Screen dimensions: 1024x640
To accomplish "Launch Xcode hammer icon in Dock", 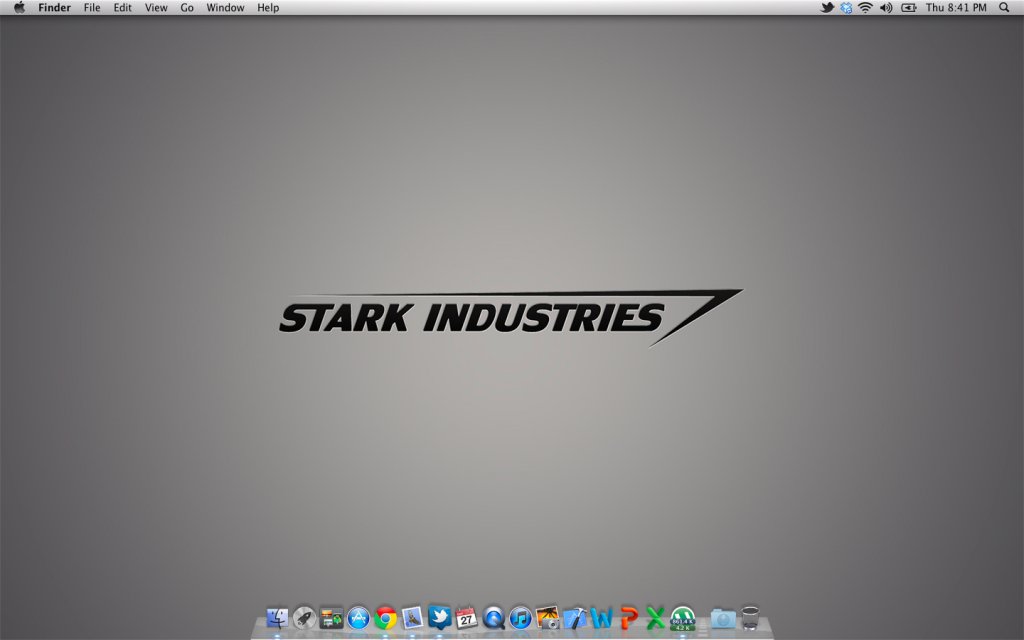I will coord(575,617).
